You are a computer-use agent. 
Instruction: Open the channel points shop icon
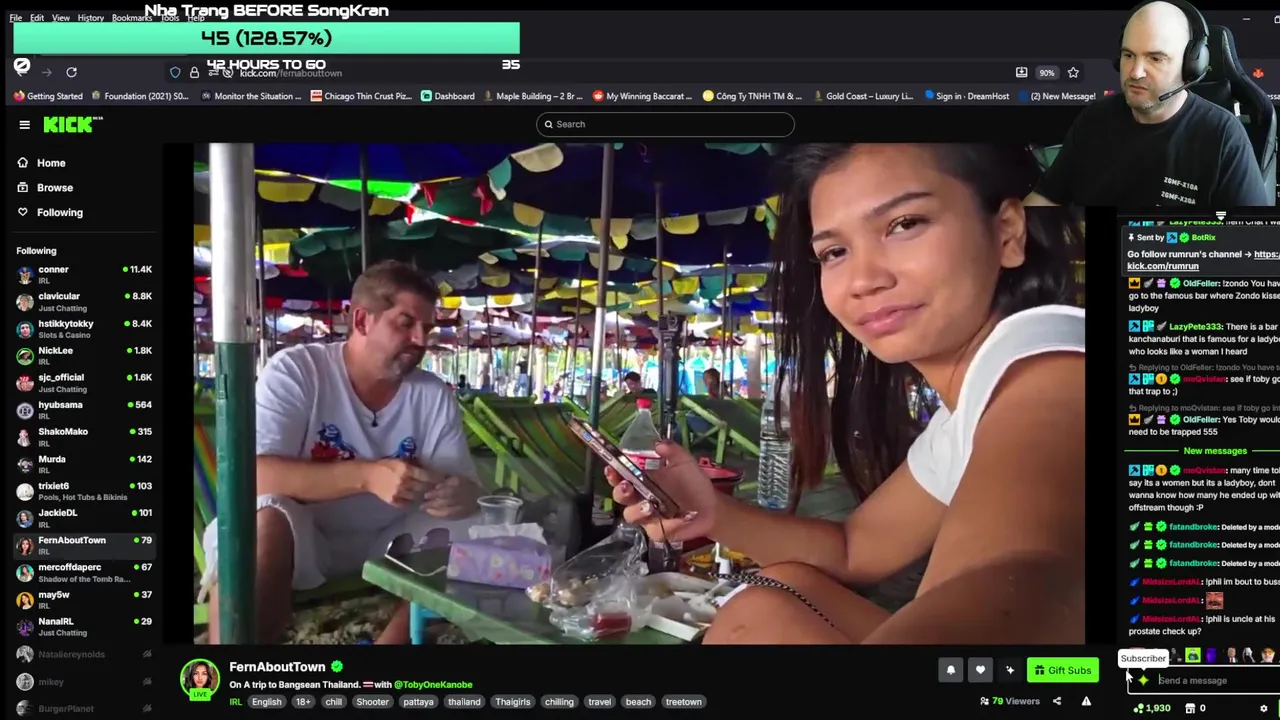(x=1190, y=708)
